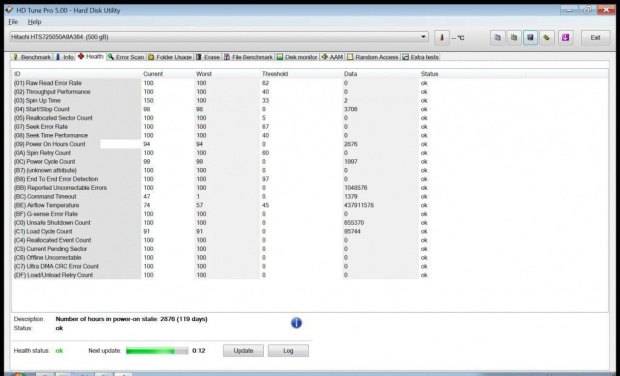Viewport: 620px width, 376px height.
Task: Click the temperature thermometer icon
Action: [x=442, y=38]
